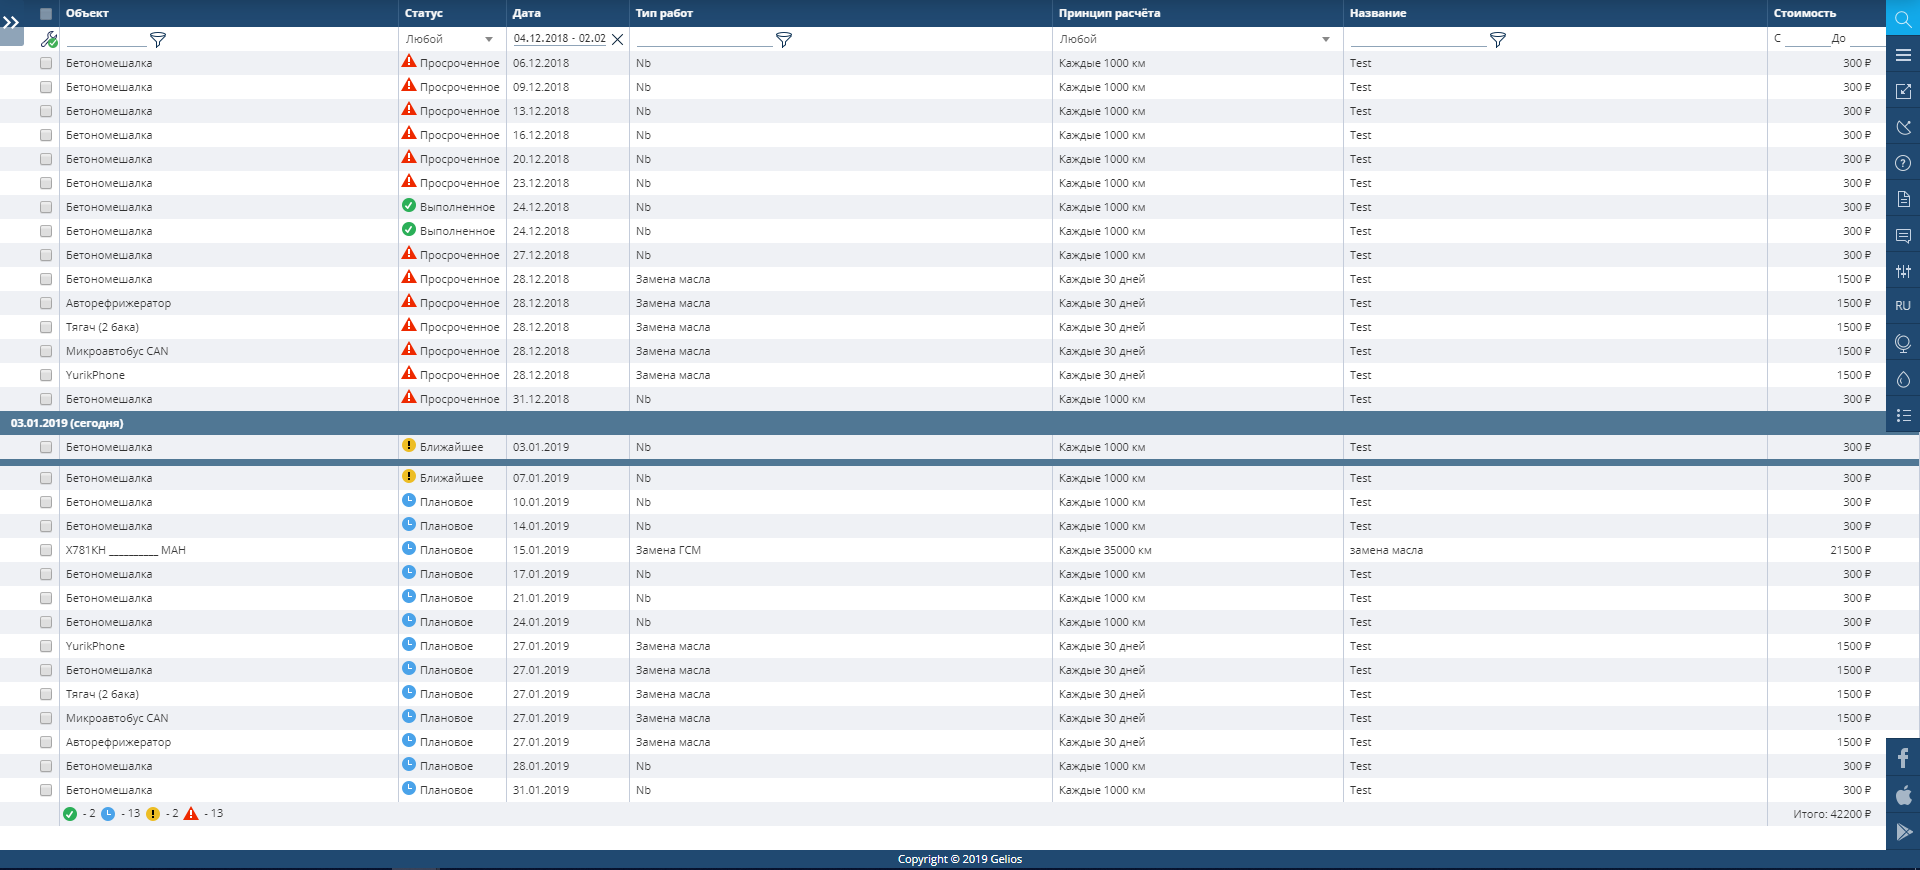Screen dimensions: 1920x870
Task: Click the filter funnel for Название column
Action: 1497,39
